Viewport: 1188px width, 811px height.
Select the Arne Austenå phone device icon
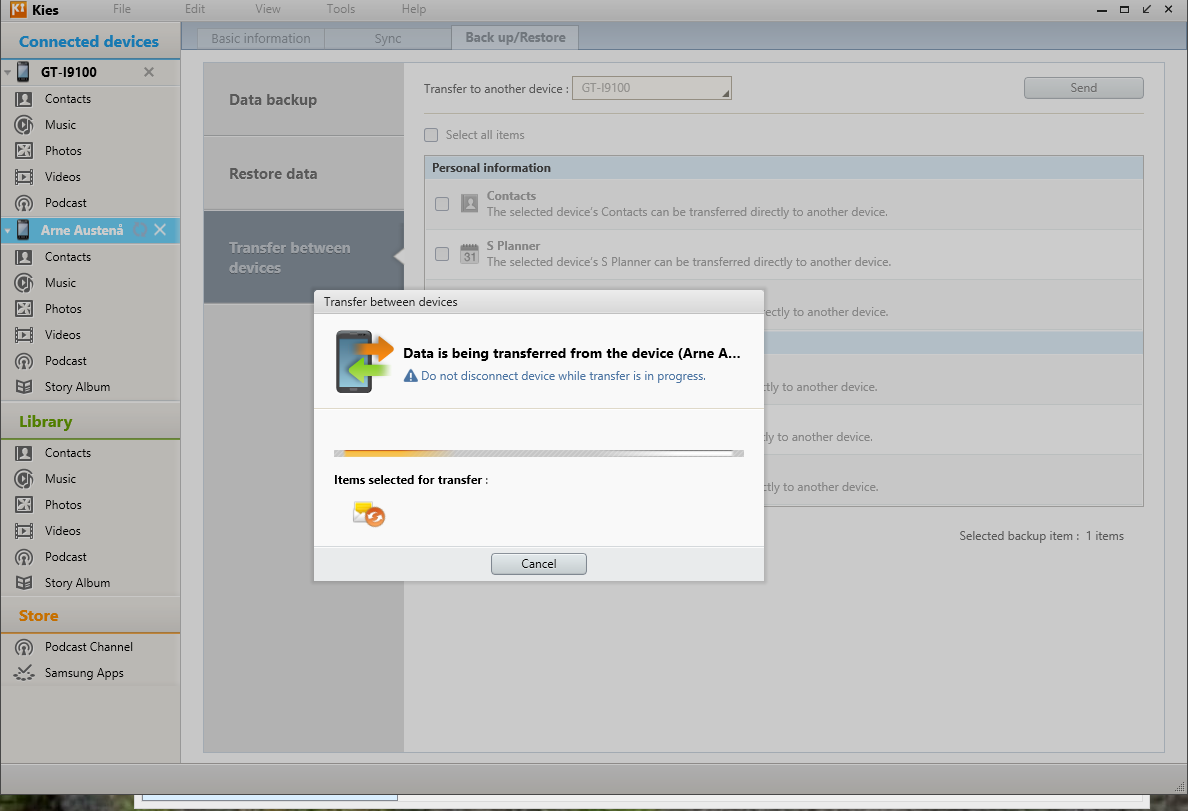tap(23, 230)
